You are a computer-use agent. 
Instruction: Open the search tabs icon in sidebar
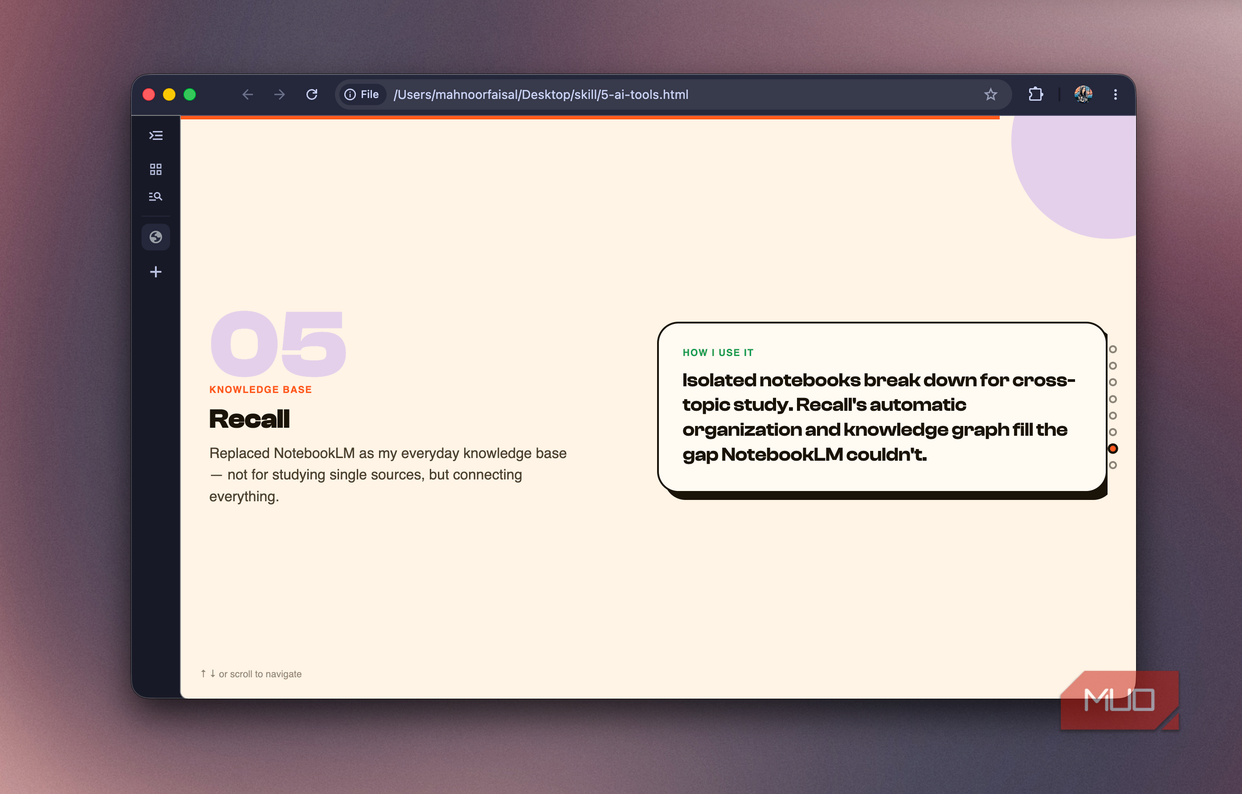(x=156, y=197)
